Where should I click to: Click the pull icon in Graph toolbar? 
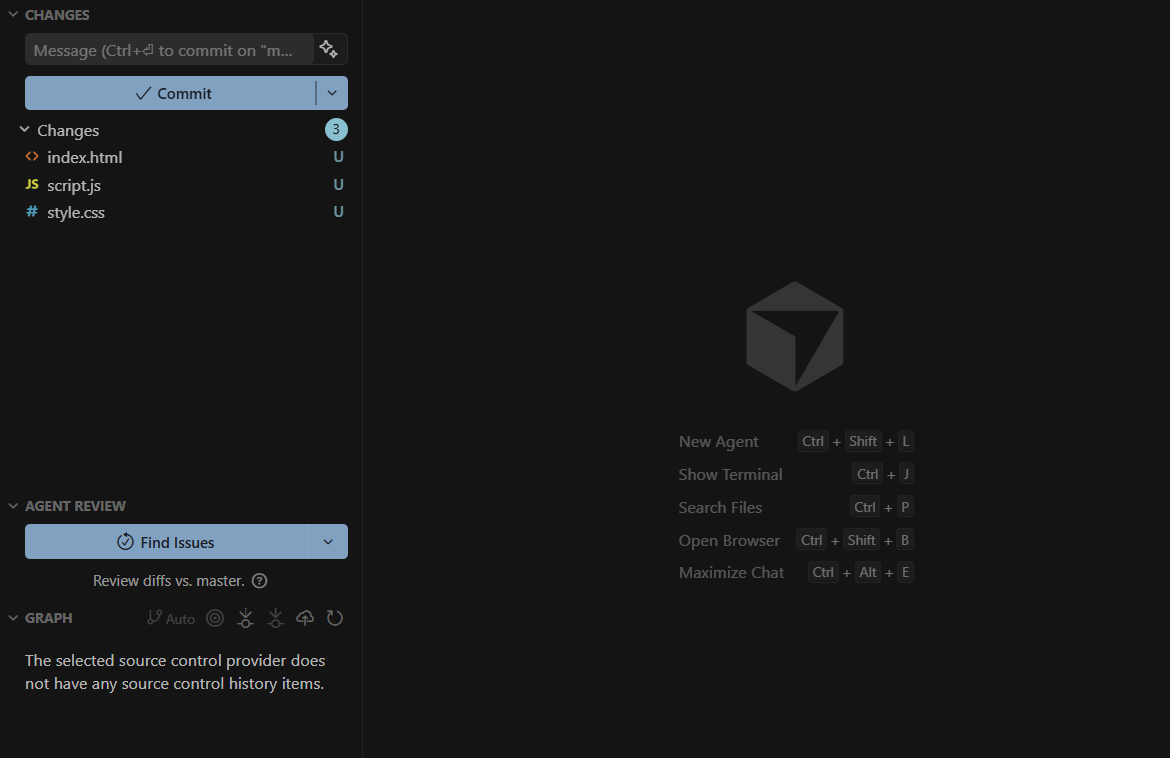click(275, 618)
